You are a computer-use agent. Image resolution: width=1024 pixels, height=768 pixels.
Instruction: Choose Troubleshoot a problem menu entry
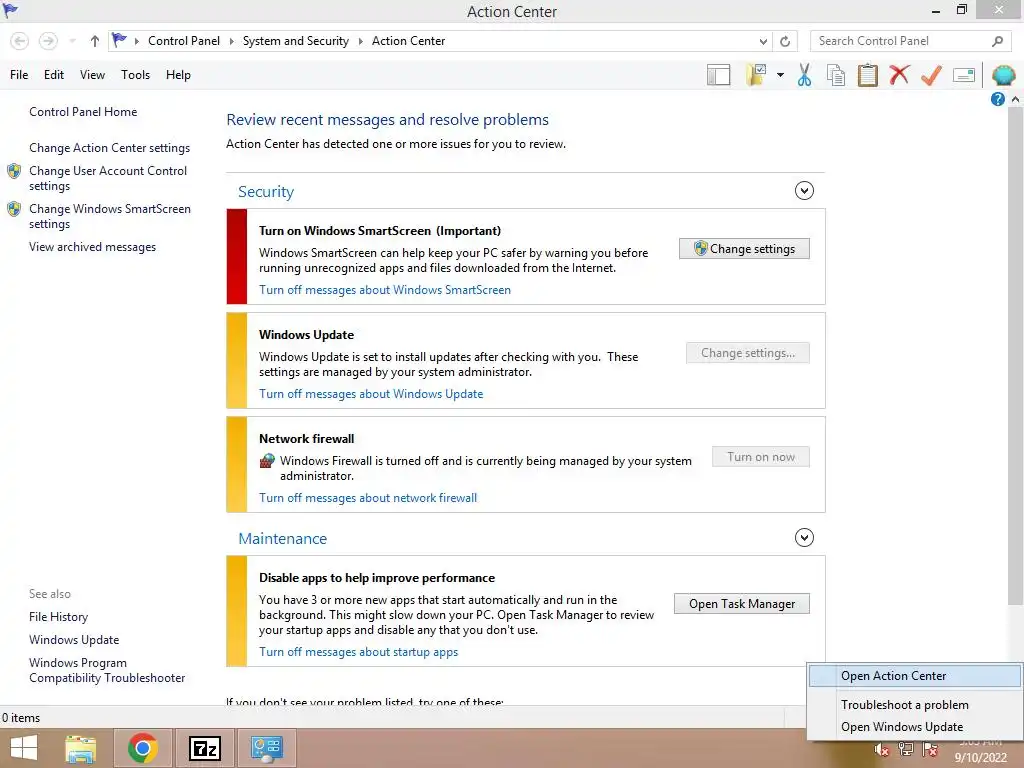pos(914,705)
